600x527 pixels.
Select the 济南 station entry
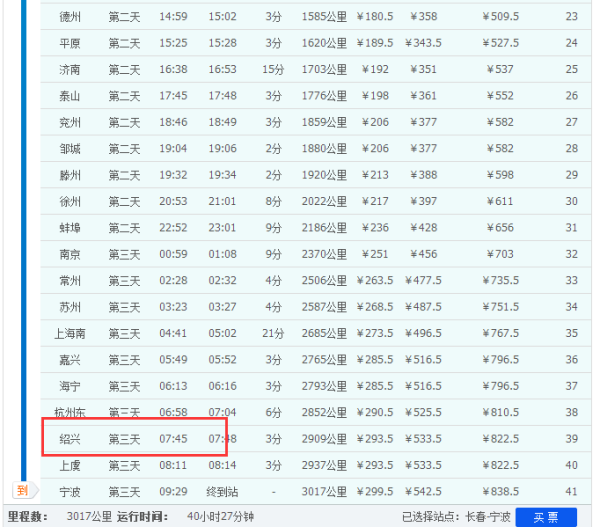click(x=70, y=69)
